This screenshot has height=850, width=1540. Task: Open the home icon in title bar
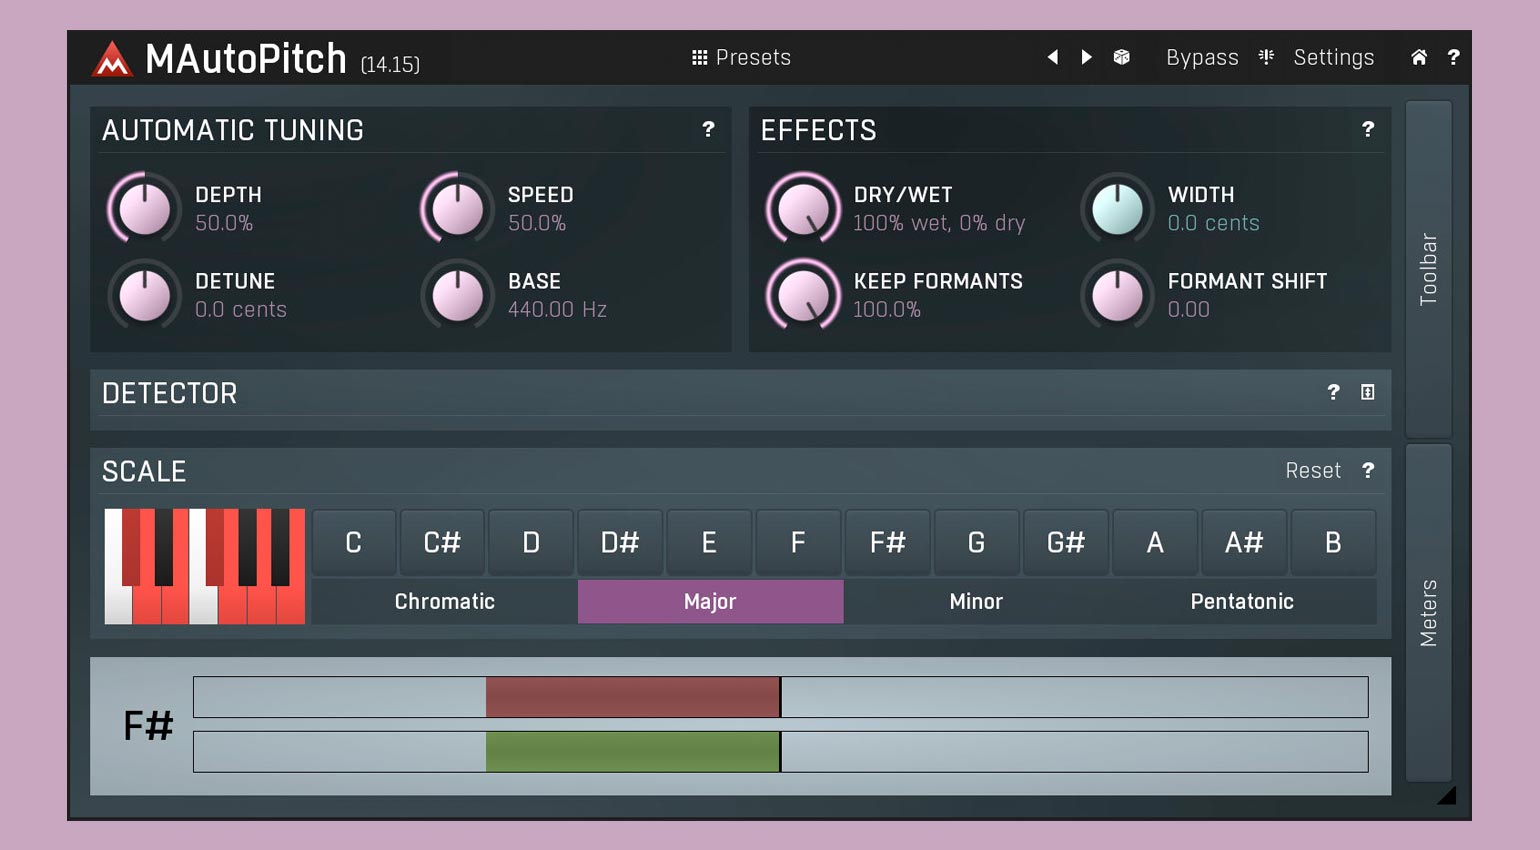pos(1419,58)
